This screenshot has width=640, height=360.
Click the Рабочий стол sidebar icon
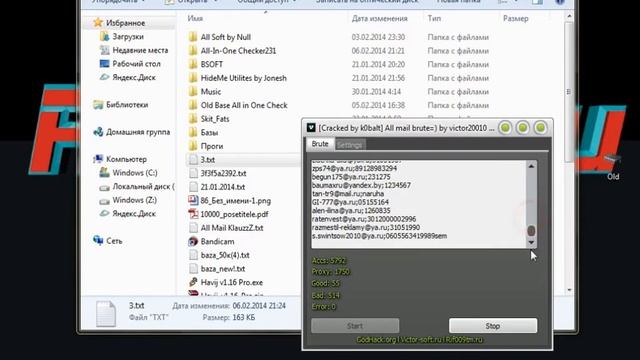[104, 64]
